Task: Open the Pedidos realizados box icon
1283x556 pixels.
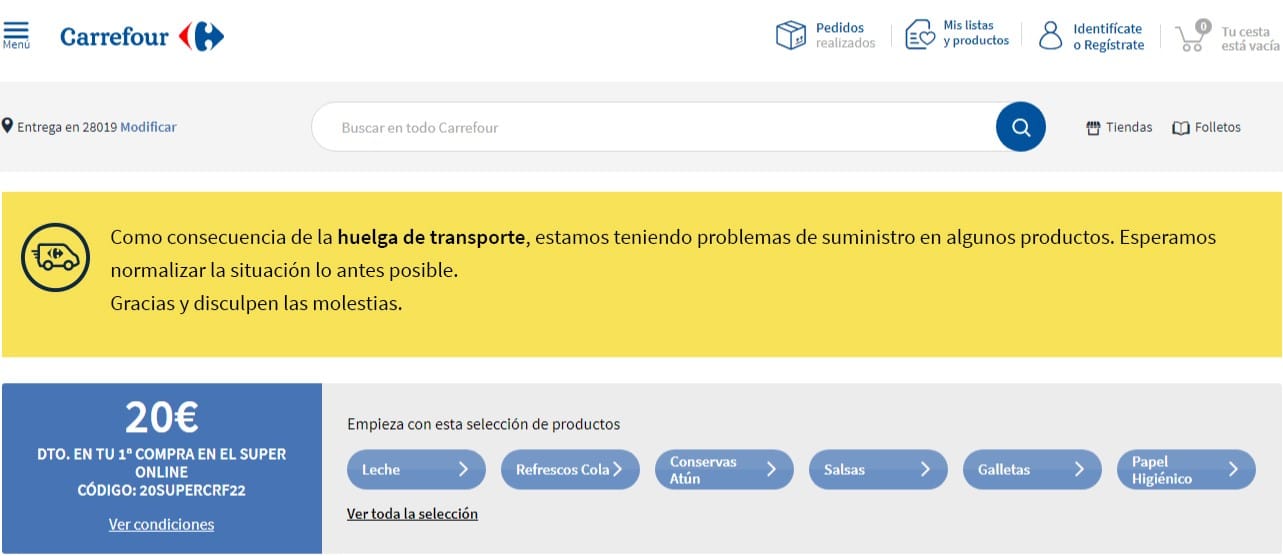Action: (791, 35)
